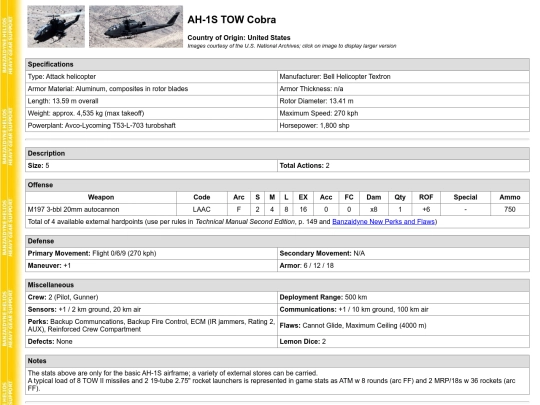Click the Description section header
This screenshot has width=540, height=405.
click(277, 153)
